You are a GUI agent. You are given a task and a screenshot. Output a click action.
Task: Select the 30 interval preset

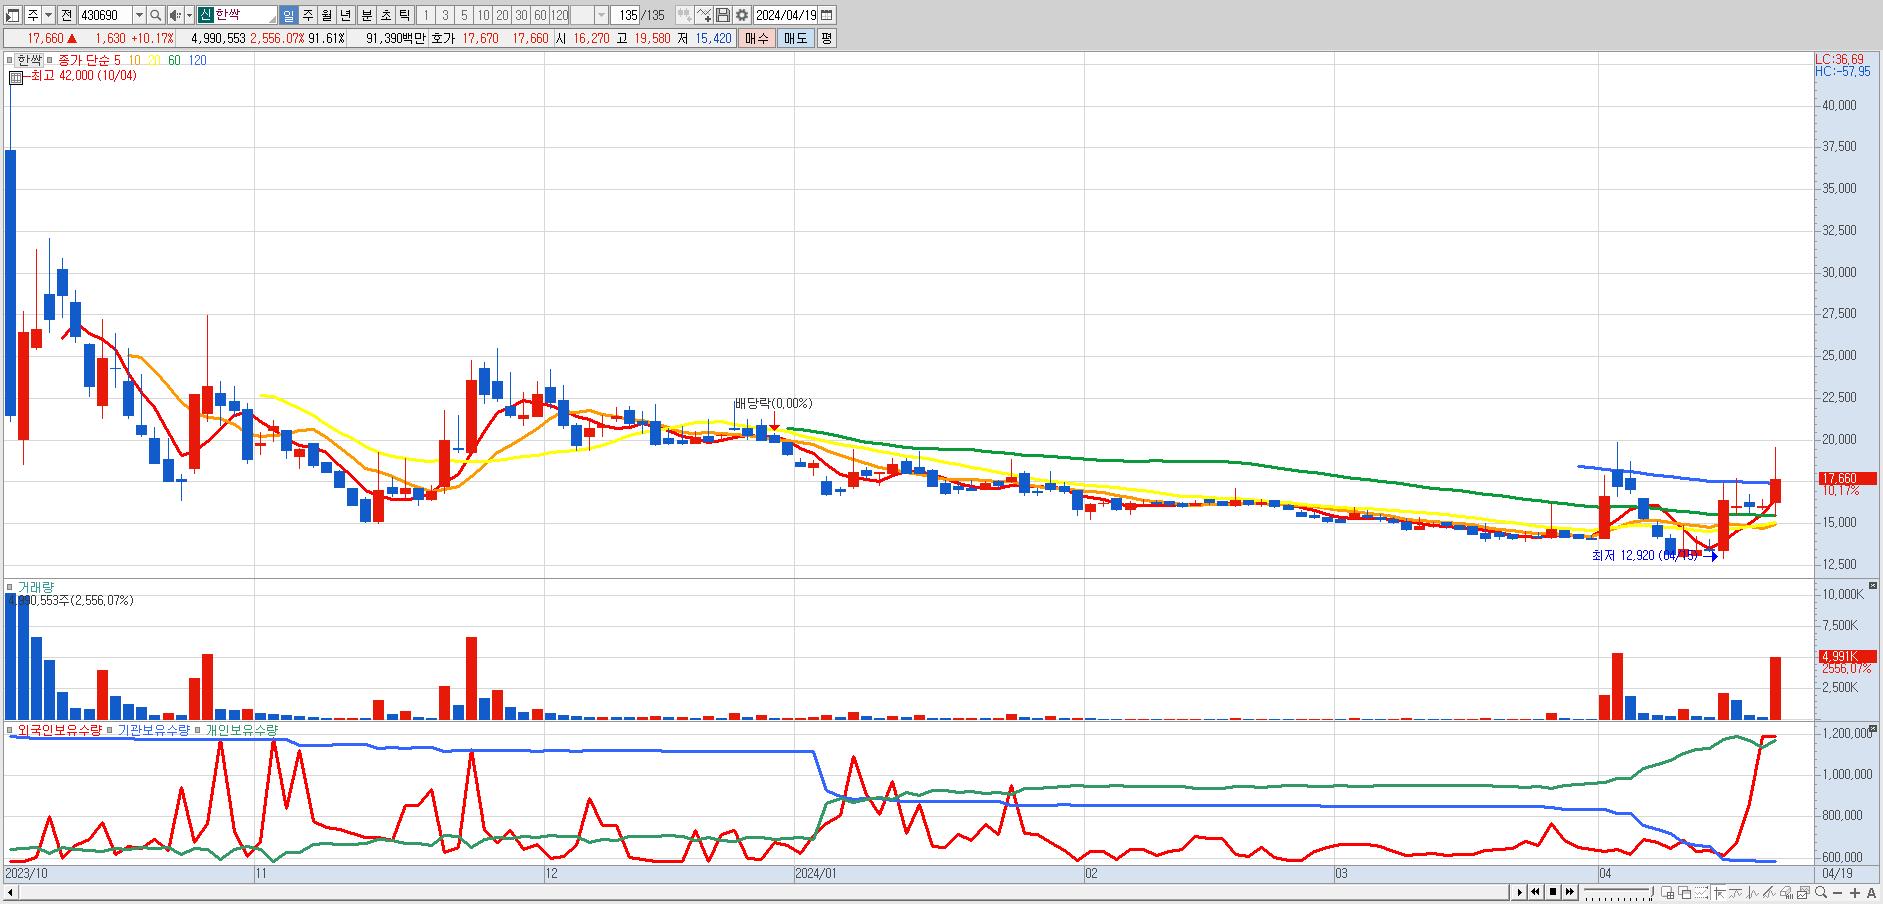[521, 15]
